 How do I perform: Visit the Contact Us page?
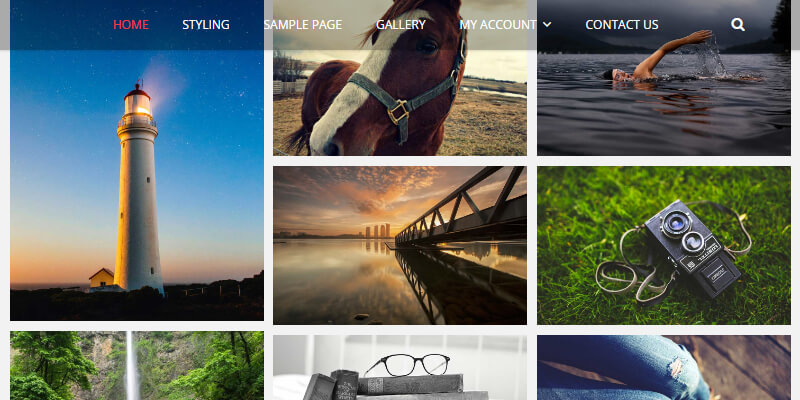tap(621, 24)
